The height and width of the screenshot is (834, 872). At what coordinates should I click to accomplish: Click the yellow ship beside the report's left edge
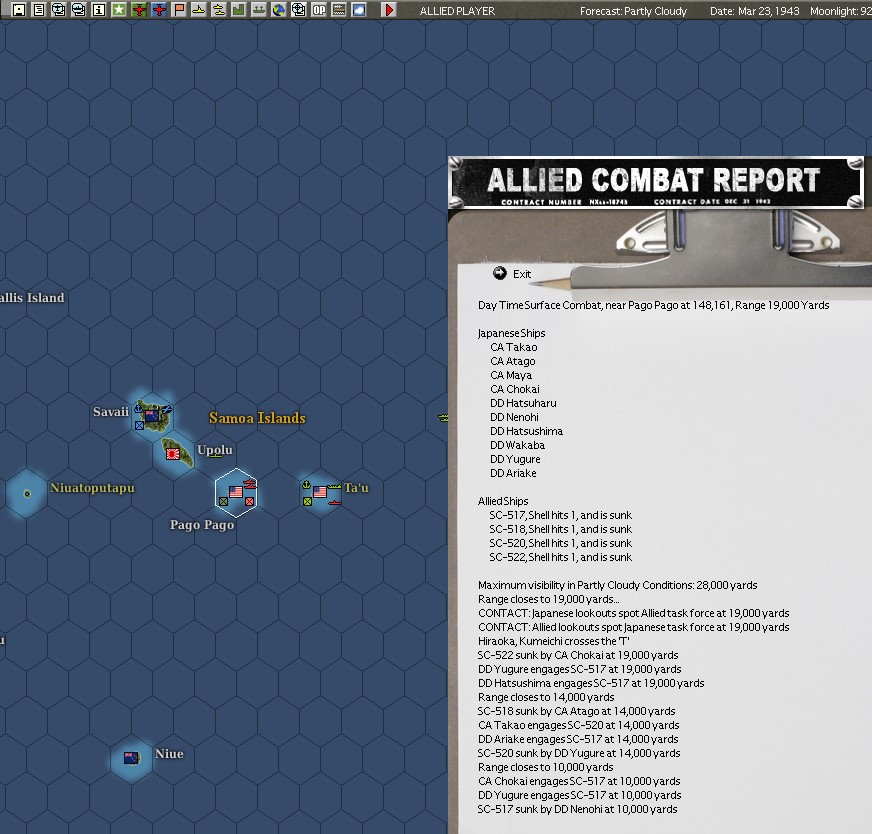tap(443, 417)
